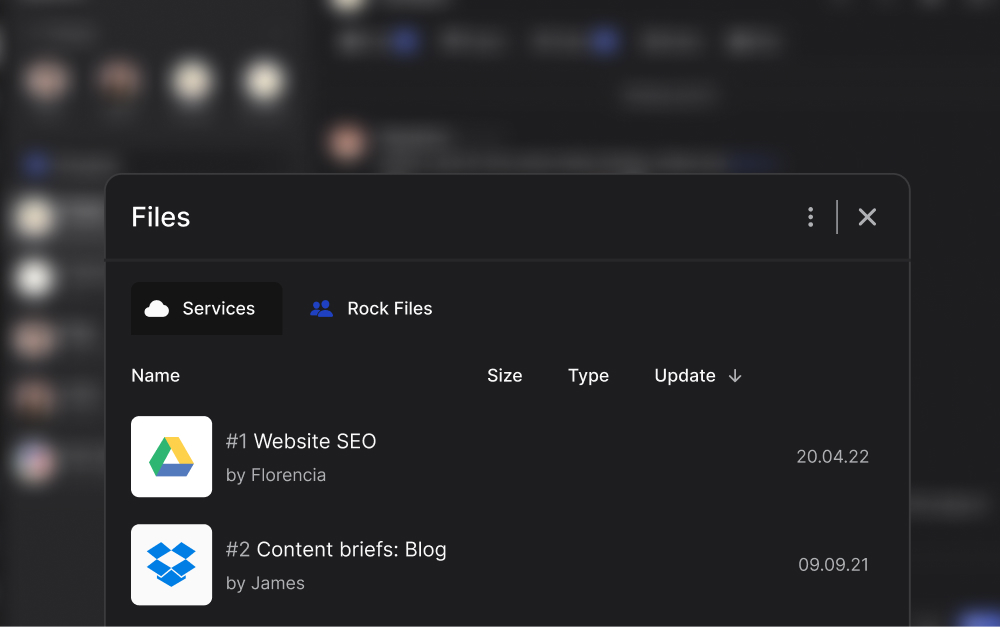Click the Google Drive icon next to Website SEO
The height and width of the screenshot is (627, 1000).
pyautogui.click(x=171, y=457)
